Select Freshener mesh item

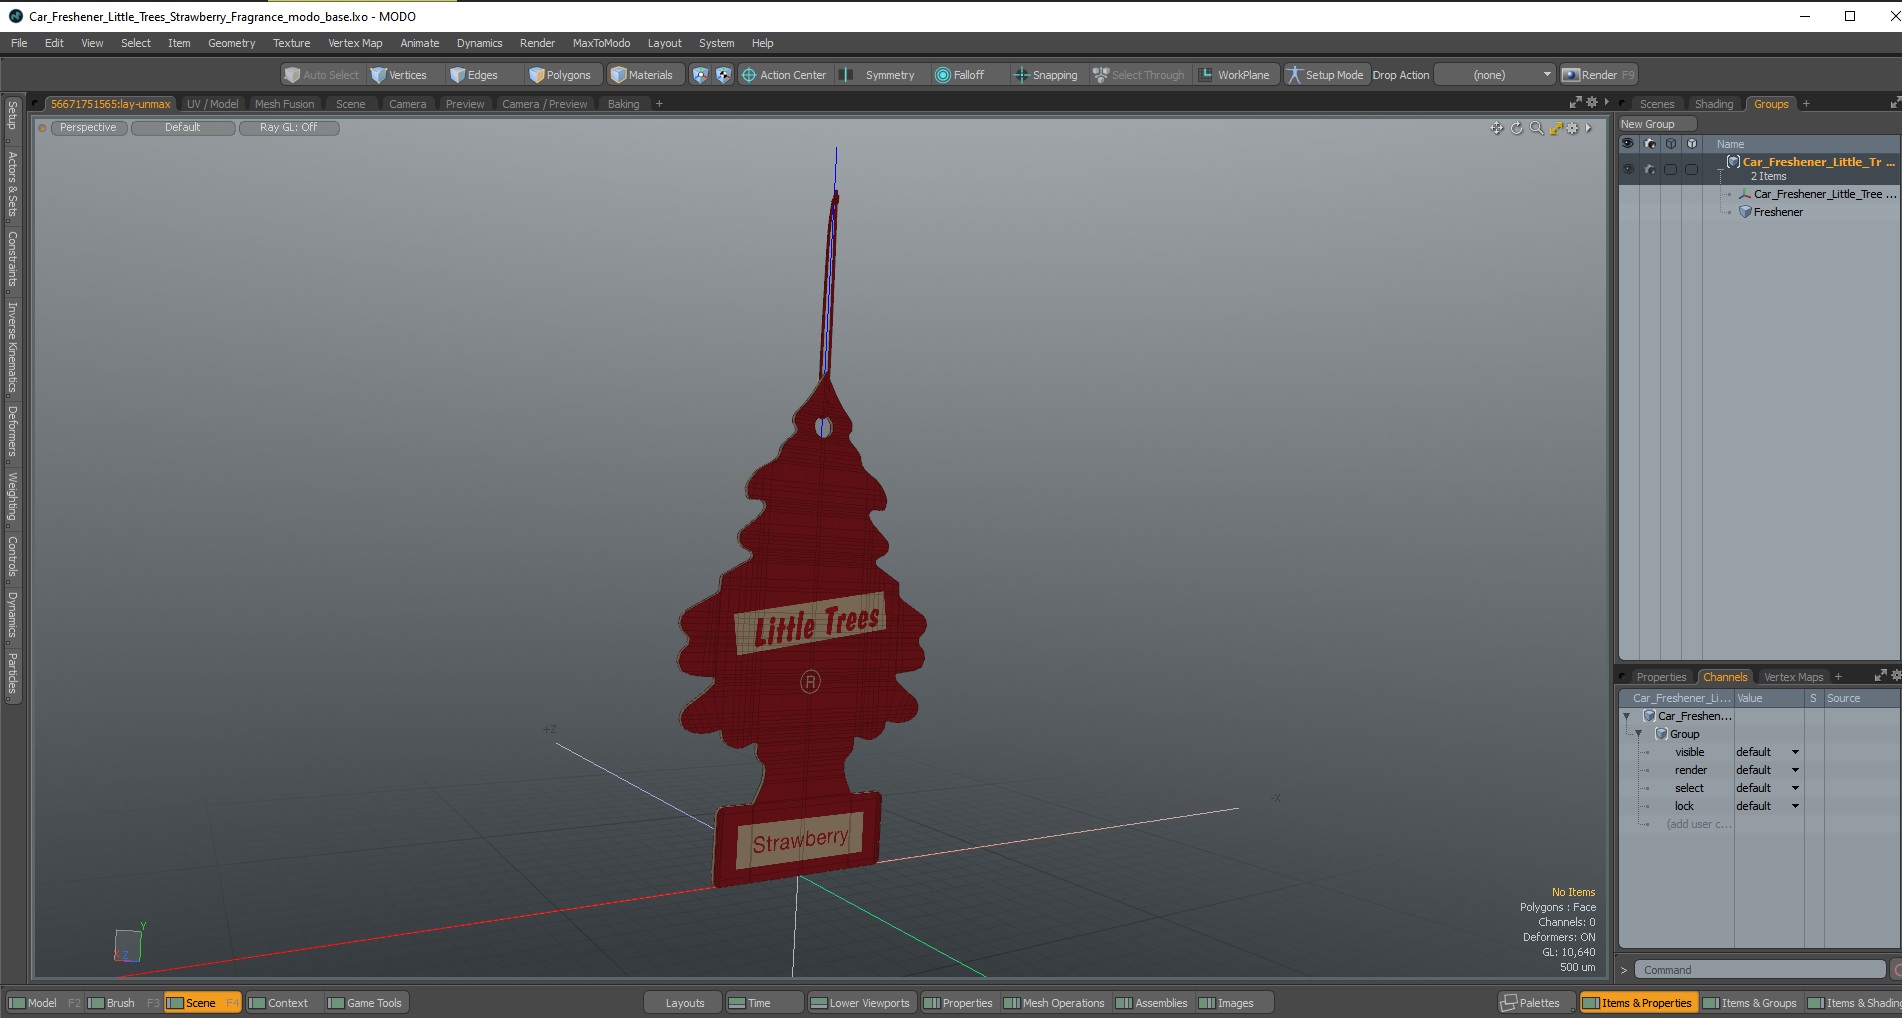click(1777, 212)
